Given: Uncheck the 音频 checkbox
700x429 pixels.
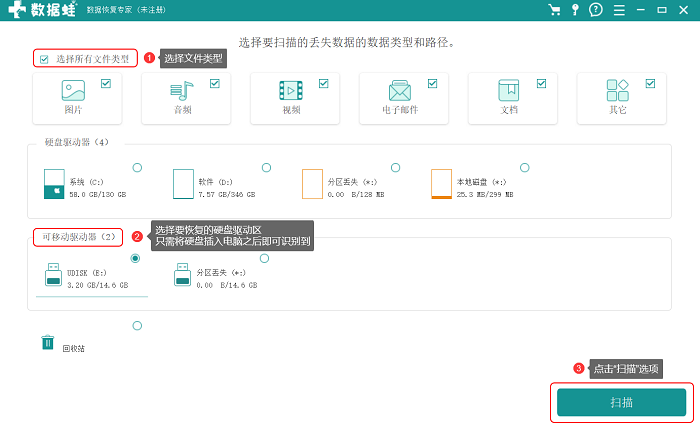Looking at the screenshot, I should (x=215, y=83).
